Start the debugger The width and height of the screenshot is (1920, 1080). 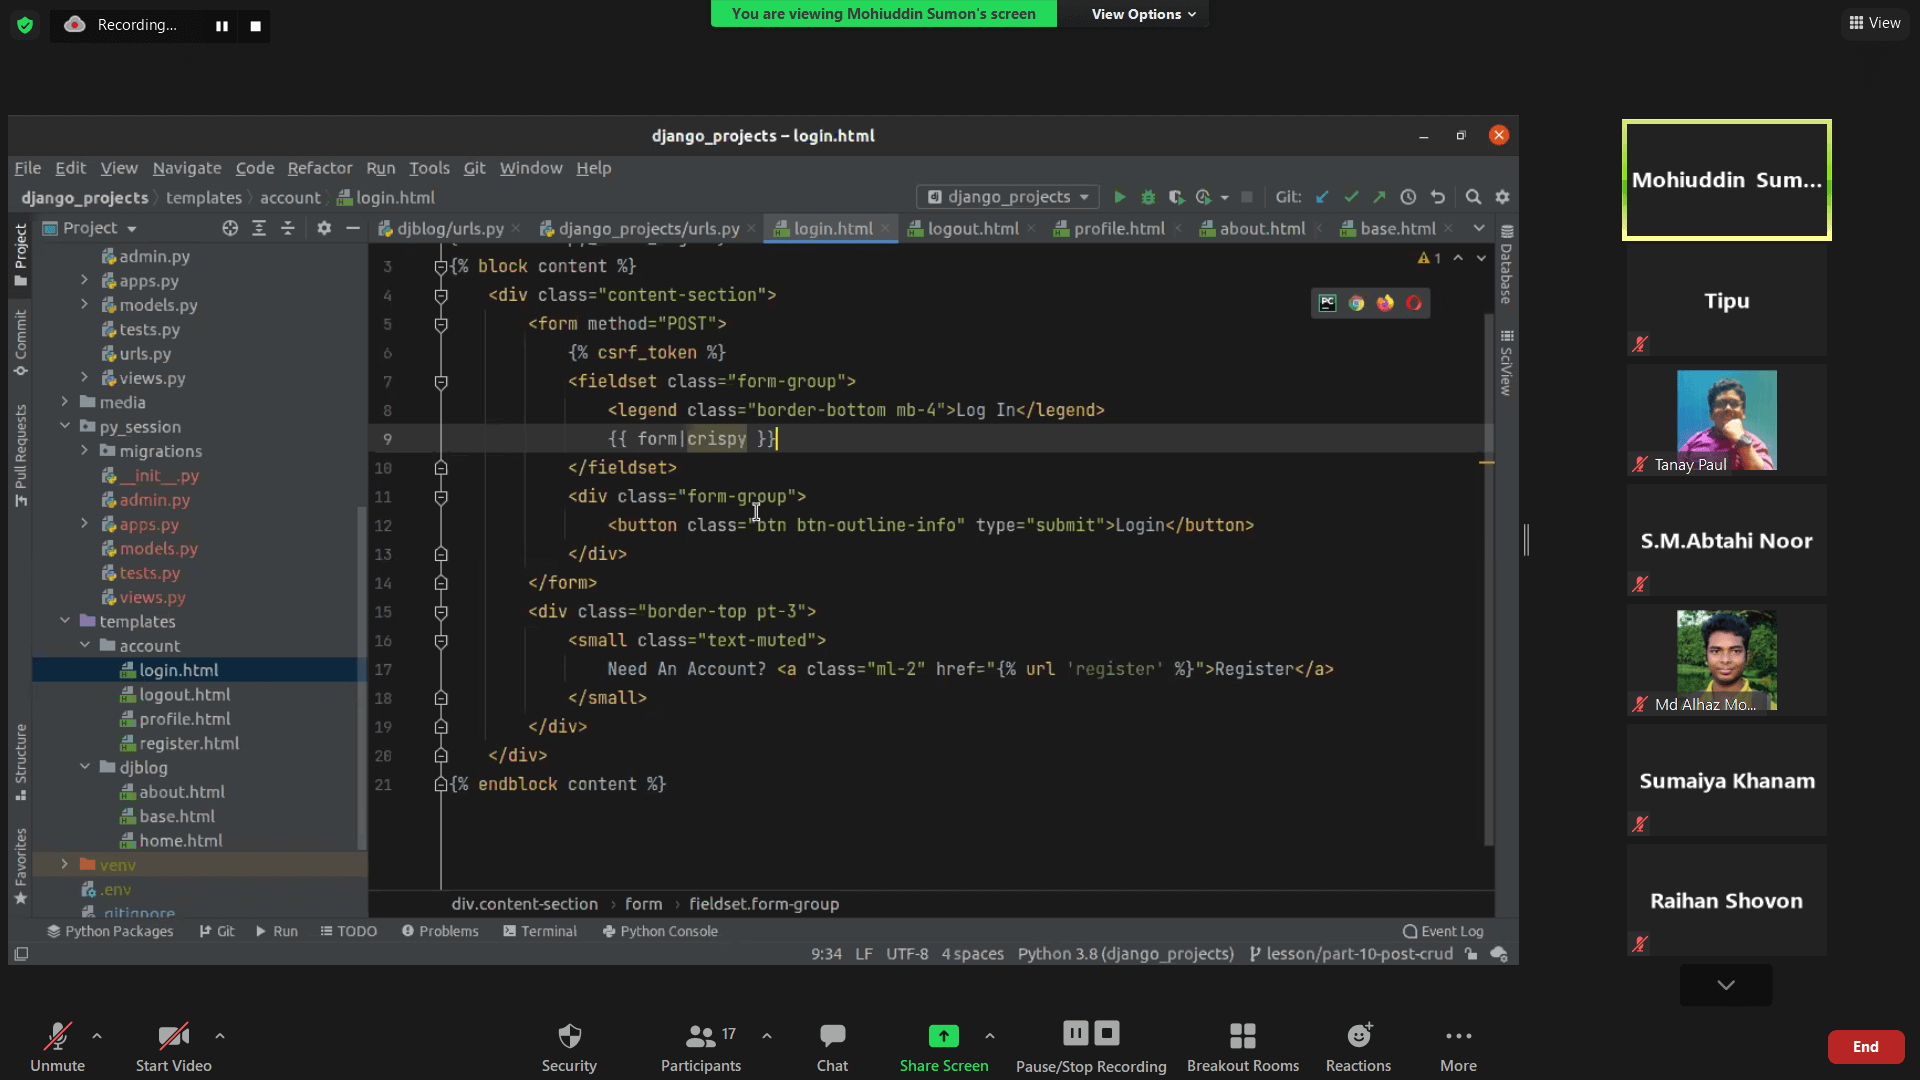1148,197
